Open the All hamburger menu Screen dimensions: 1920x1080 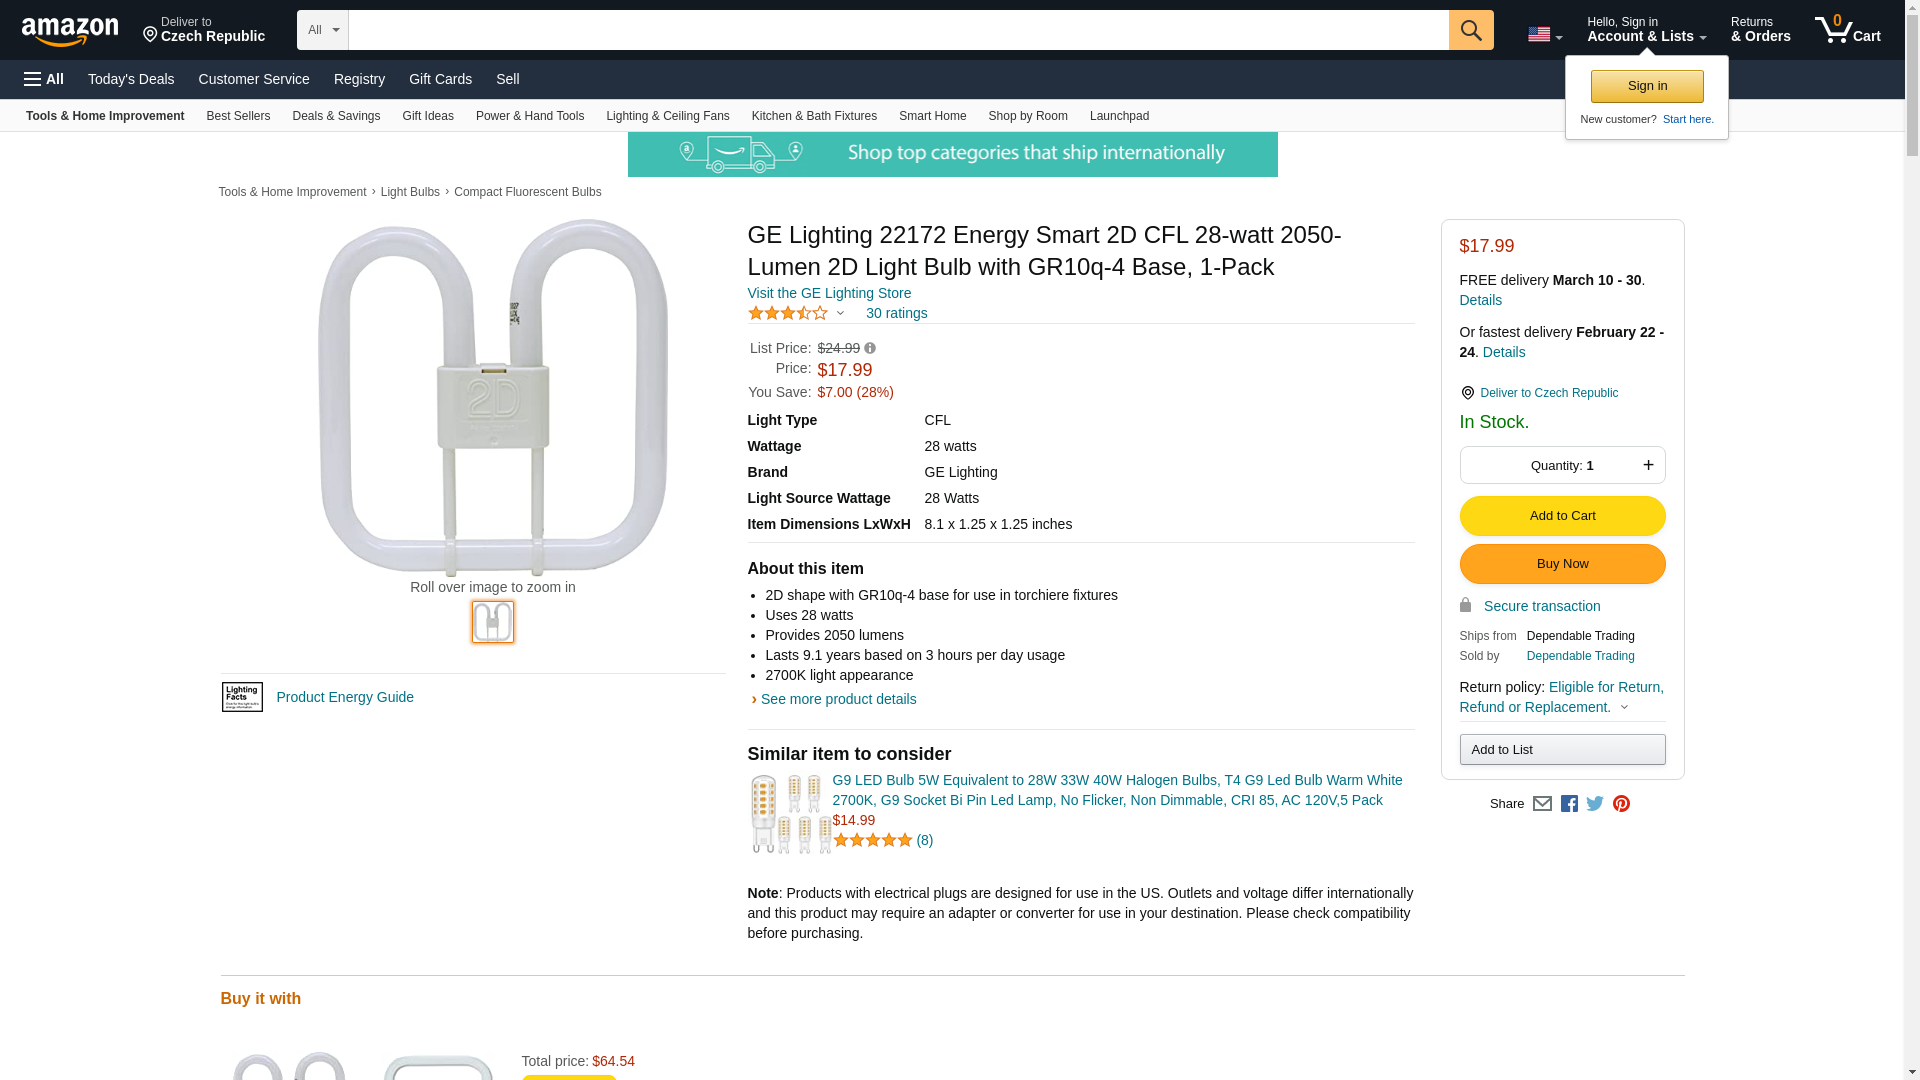[44, 79]
